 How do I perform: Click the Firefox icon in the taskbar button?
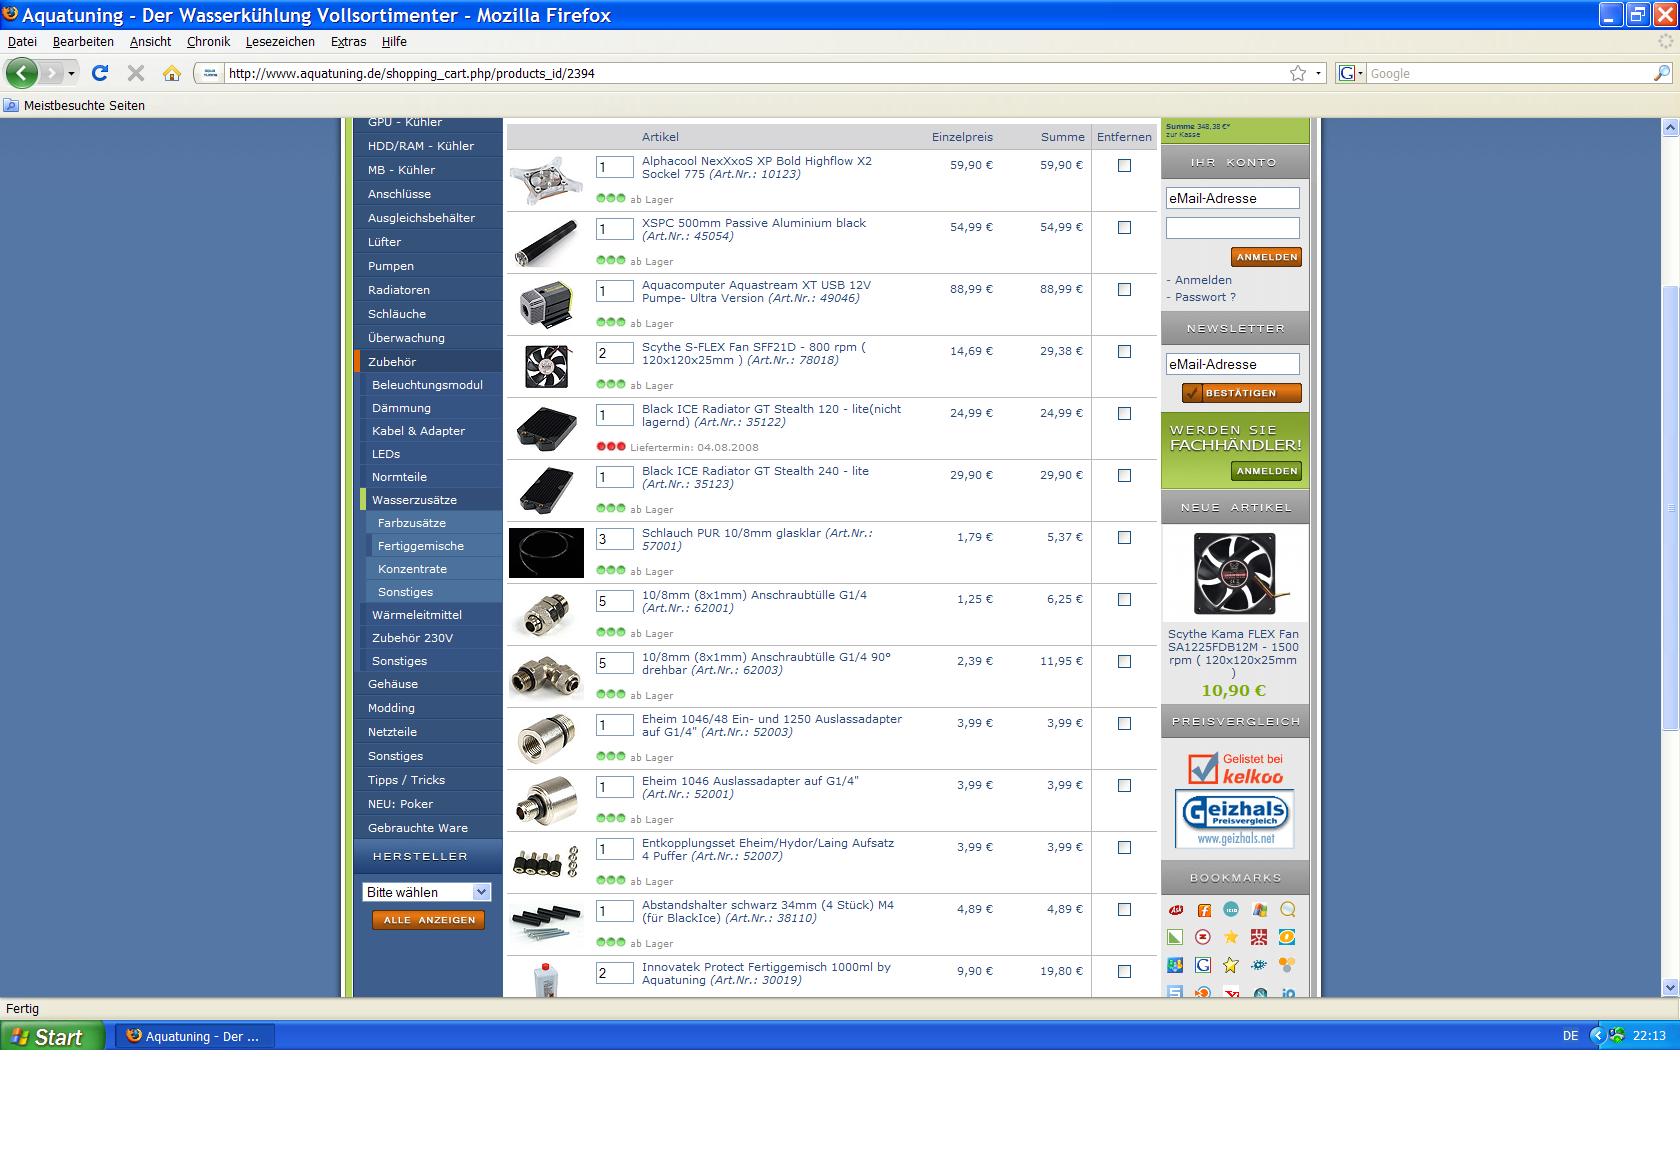pos(134,1036)
